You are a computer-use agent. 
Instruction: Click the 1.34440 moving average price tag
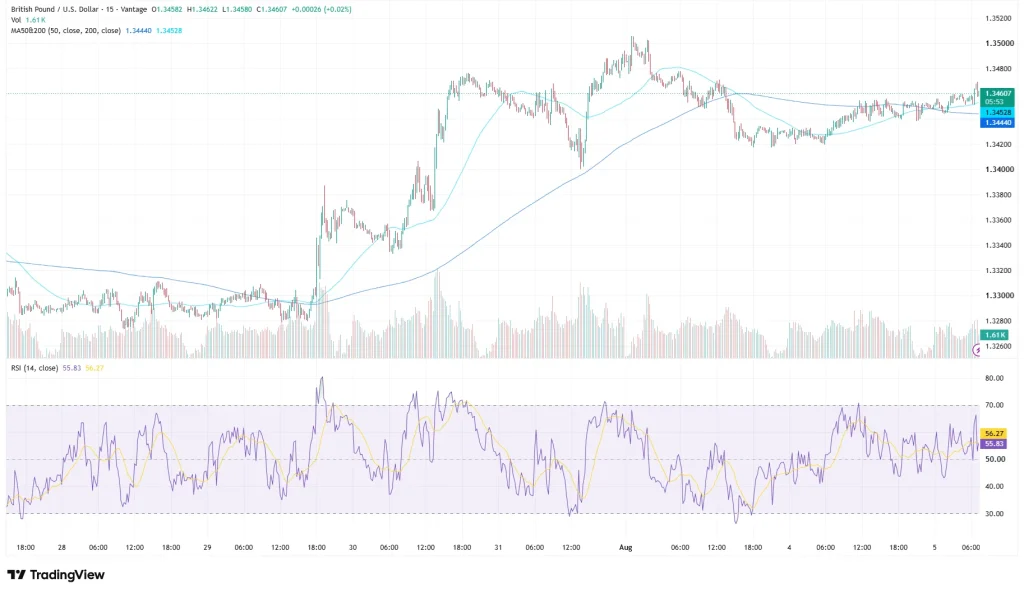coord(998,123)
